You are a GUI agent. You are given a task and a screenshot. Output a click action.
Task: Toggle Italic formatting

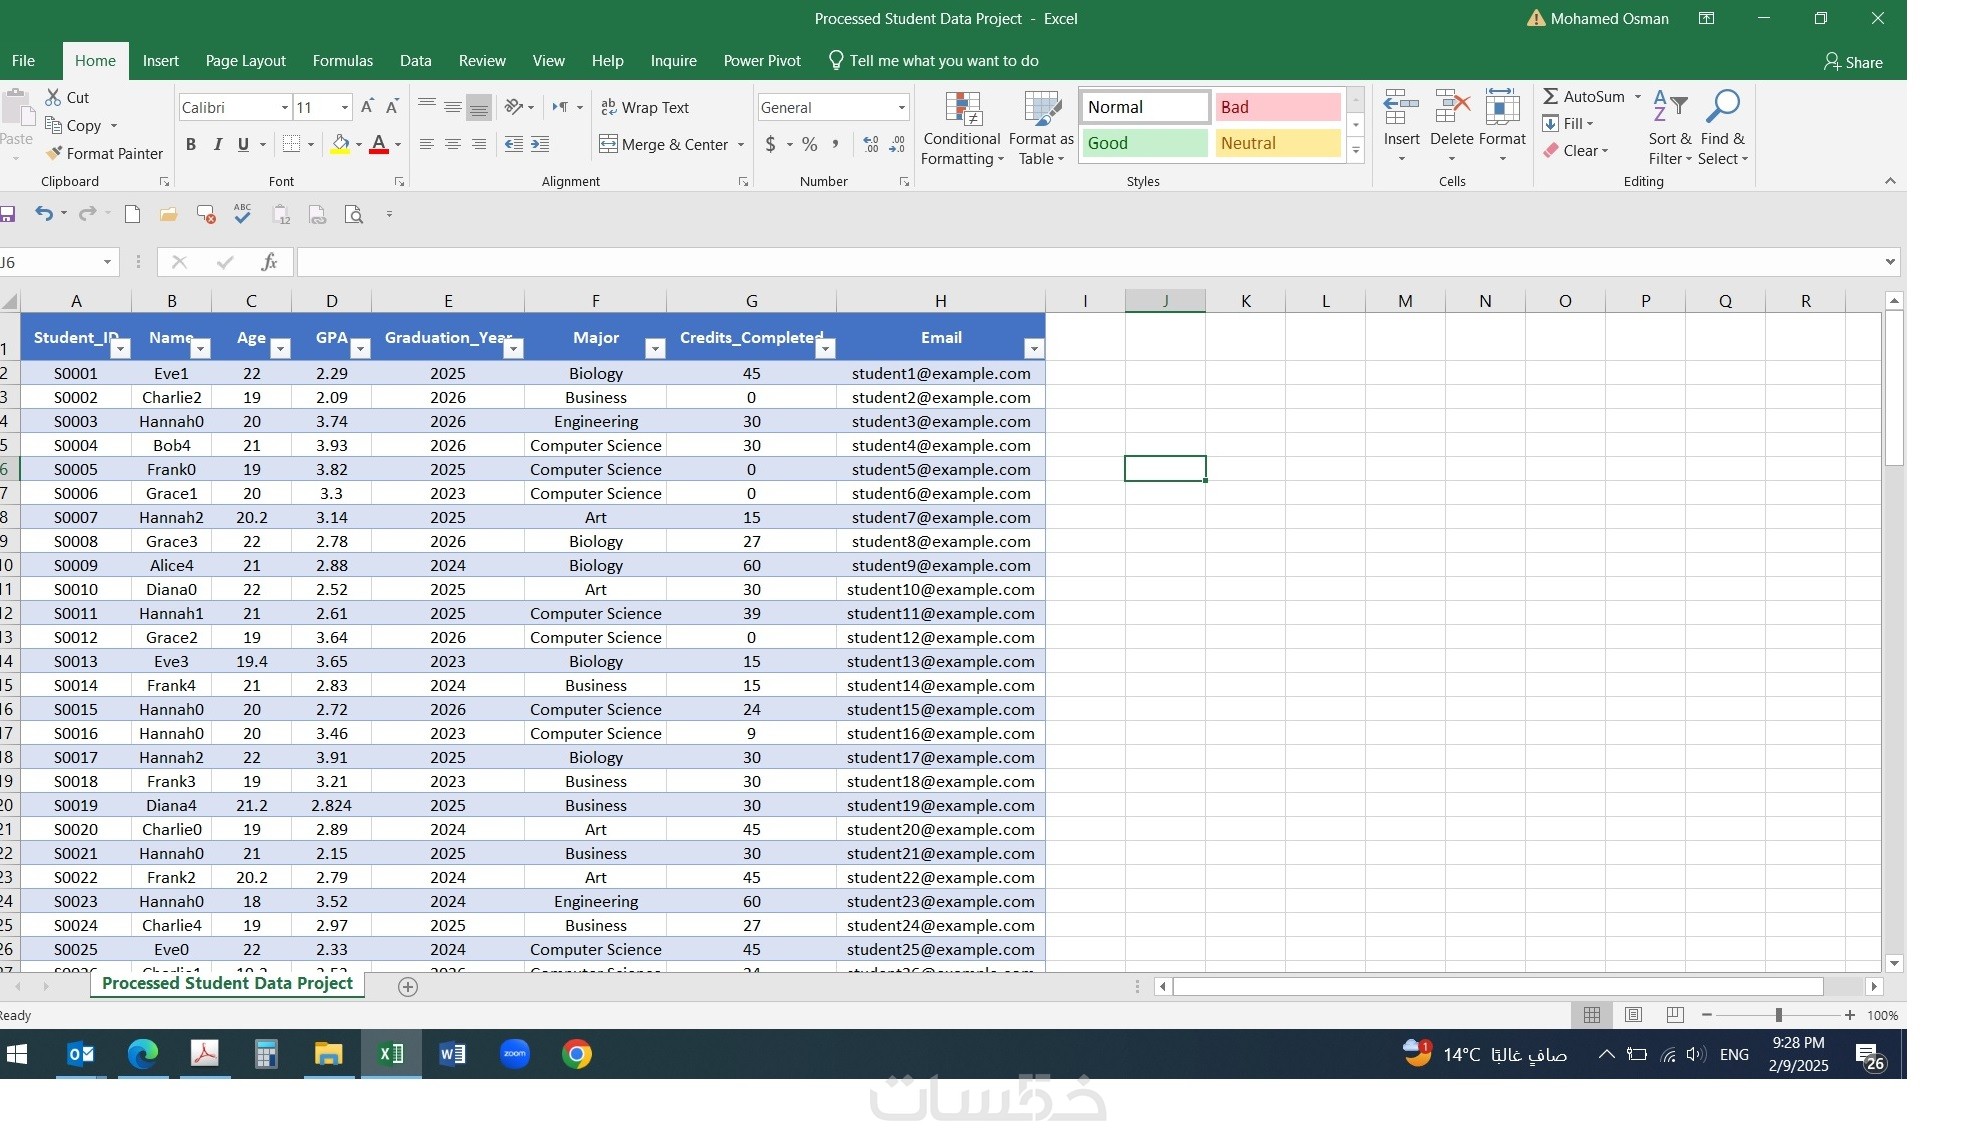coord(217,144)
